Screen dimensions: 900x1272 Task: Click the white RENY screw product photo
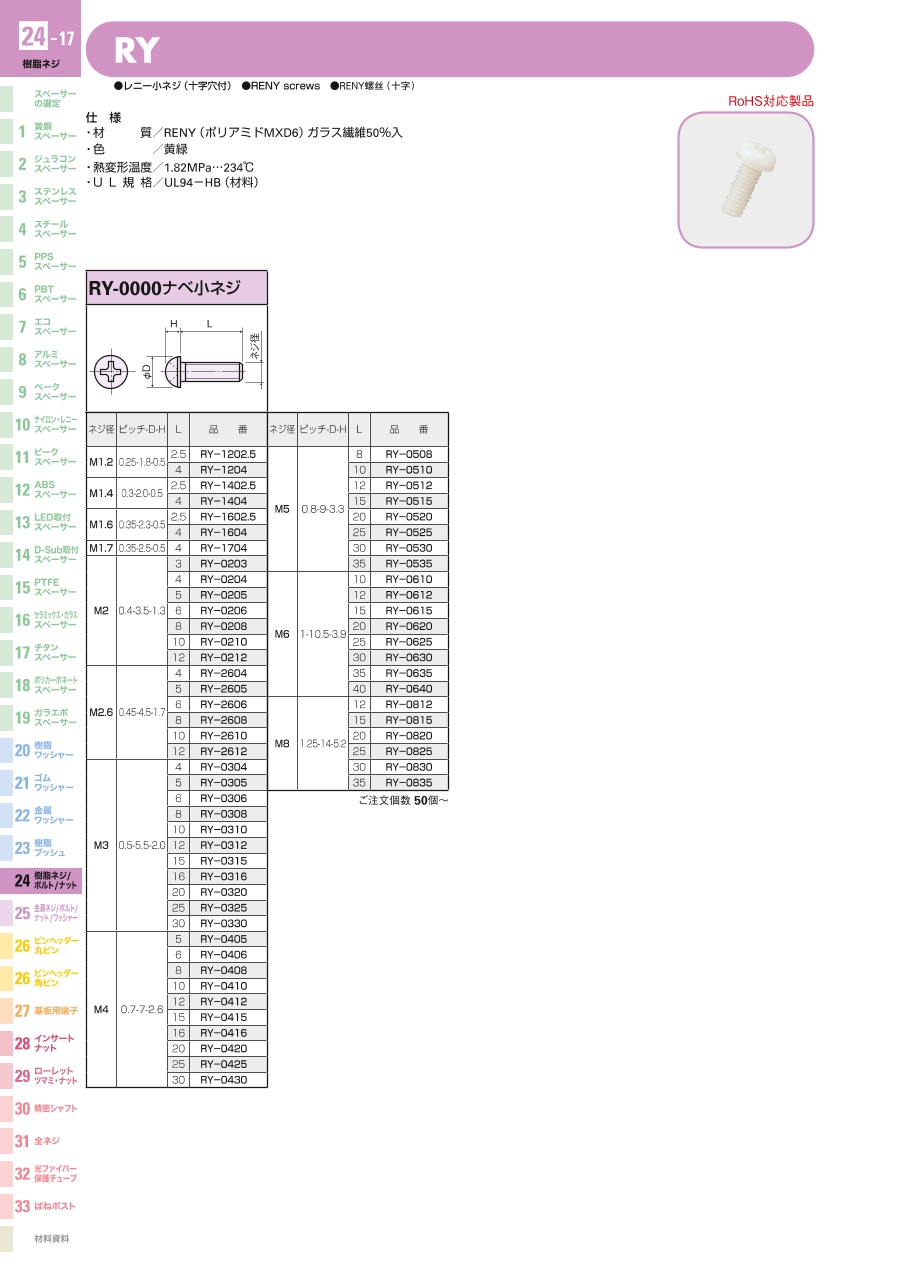click(745, 180)
